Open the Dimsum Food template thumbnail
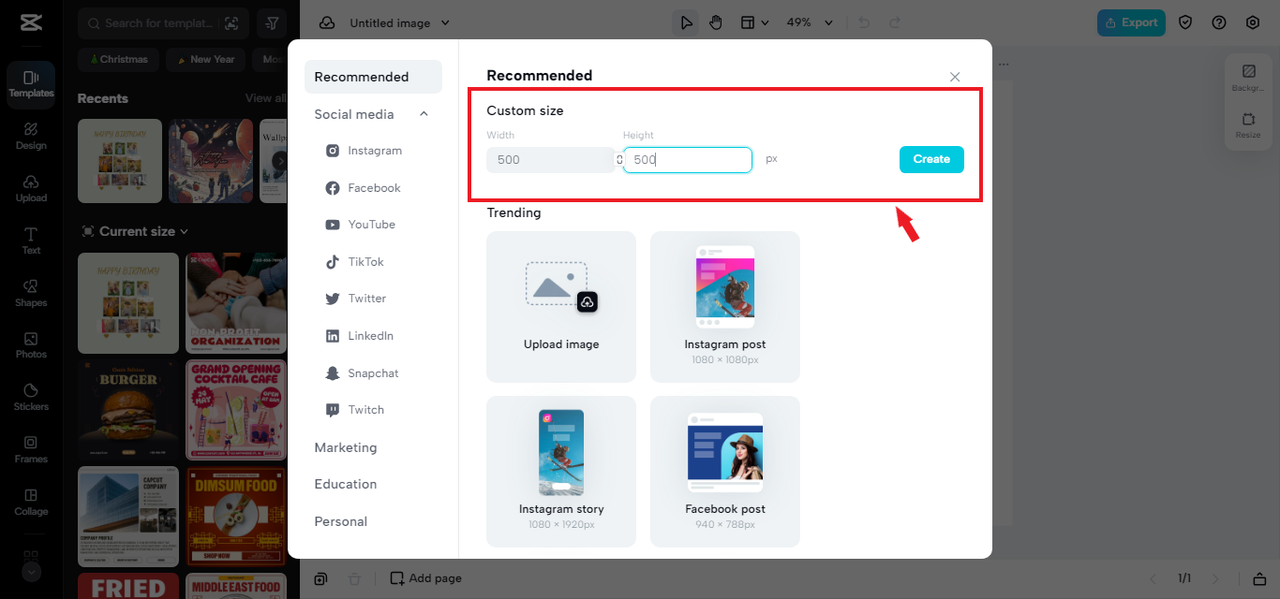1280x599 pixels. 237,515
